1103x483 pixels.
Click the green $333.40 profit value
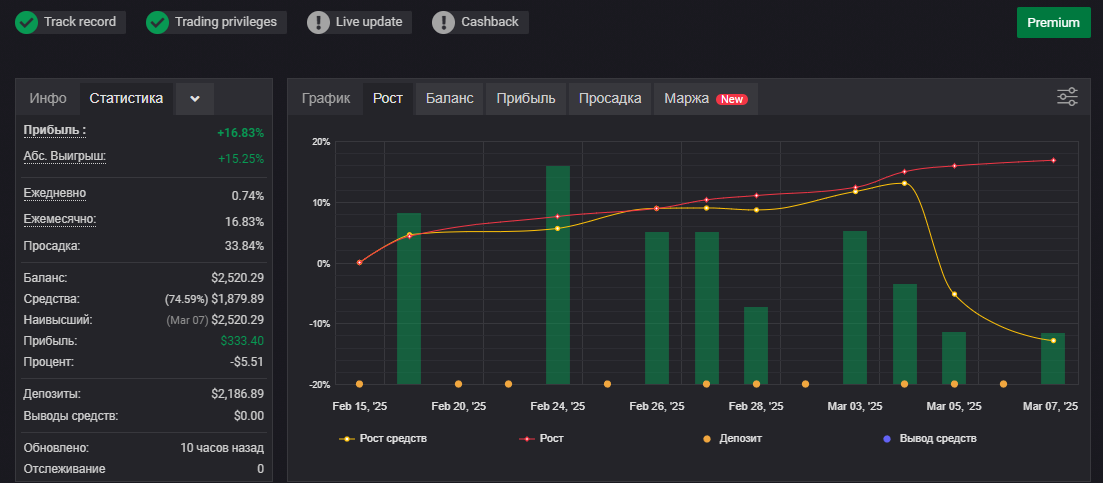pyautogui.click(x=243, y=341)
